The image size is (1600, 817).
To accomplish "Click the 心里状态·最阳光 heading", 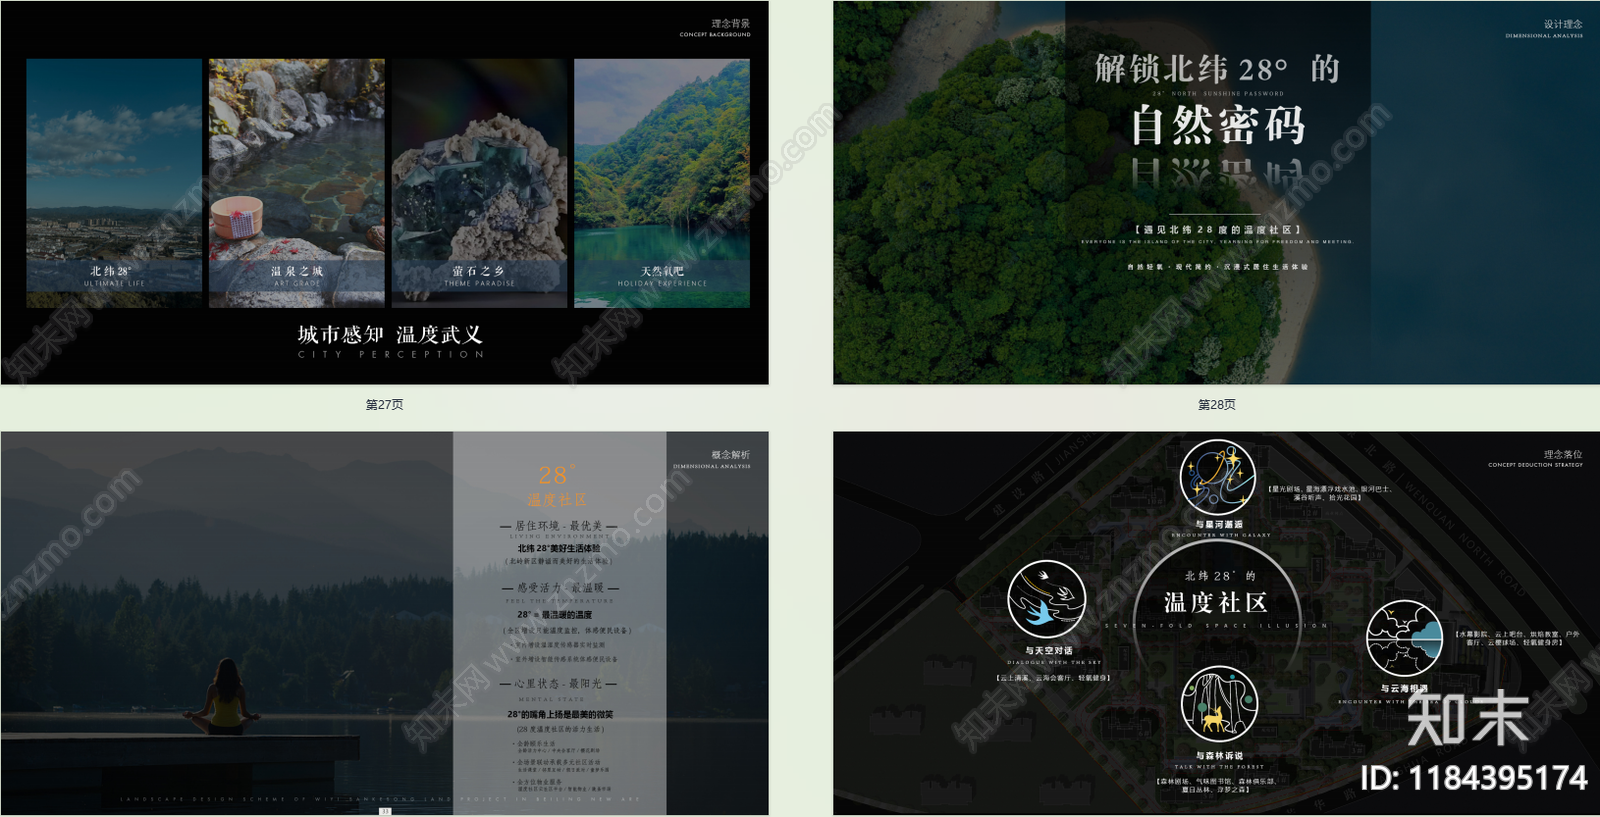I will point(559,684).
